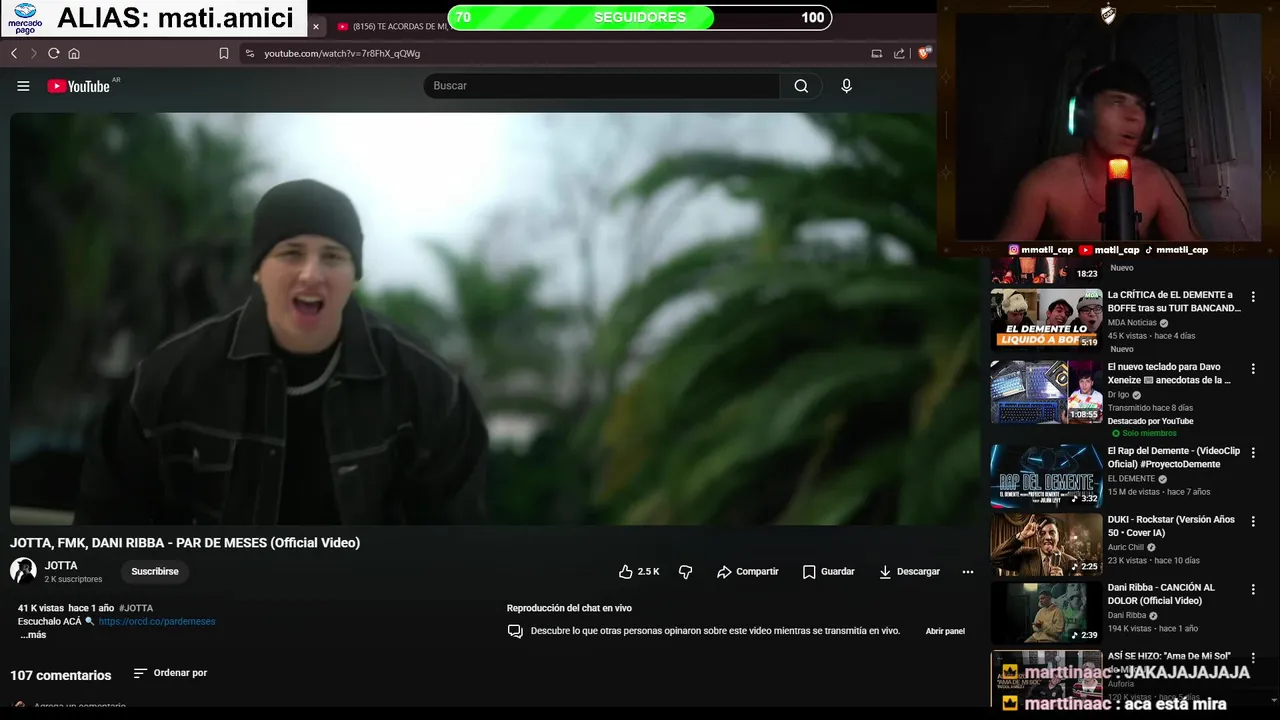Click title DUKI - Rockstar (Versión Años 50

1171,526
